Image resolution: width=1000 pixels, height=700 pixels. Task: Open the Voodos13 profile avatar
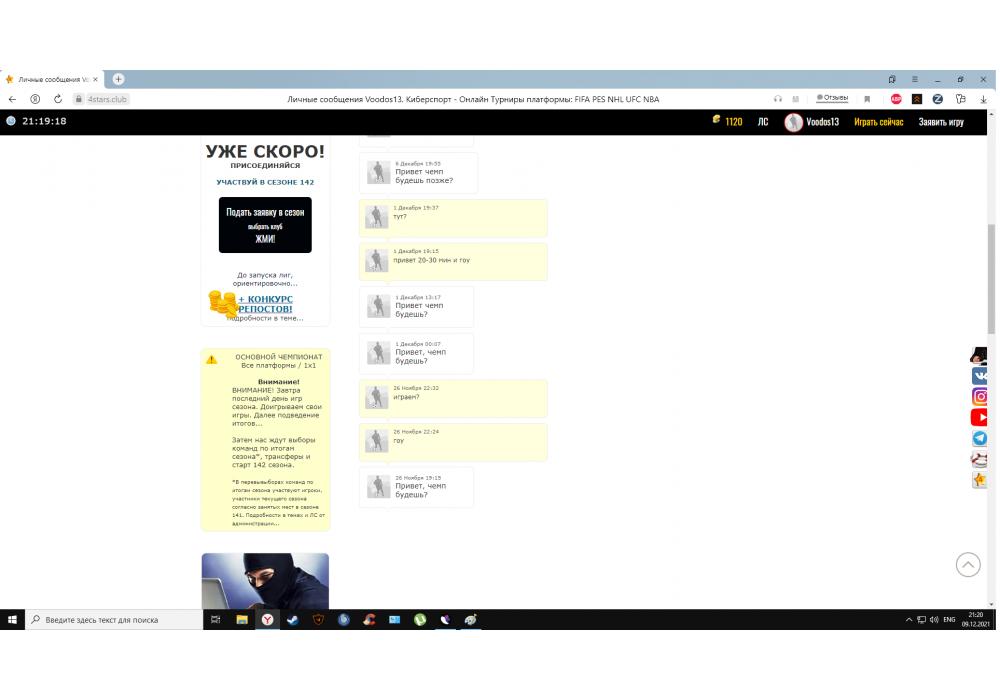click(x=793, y=122)
